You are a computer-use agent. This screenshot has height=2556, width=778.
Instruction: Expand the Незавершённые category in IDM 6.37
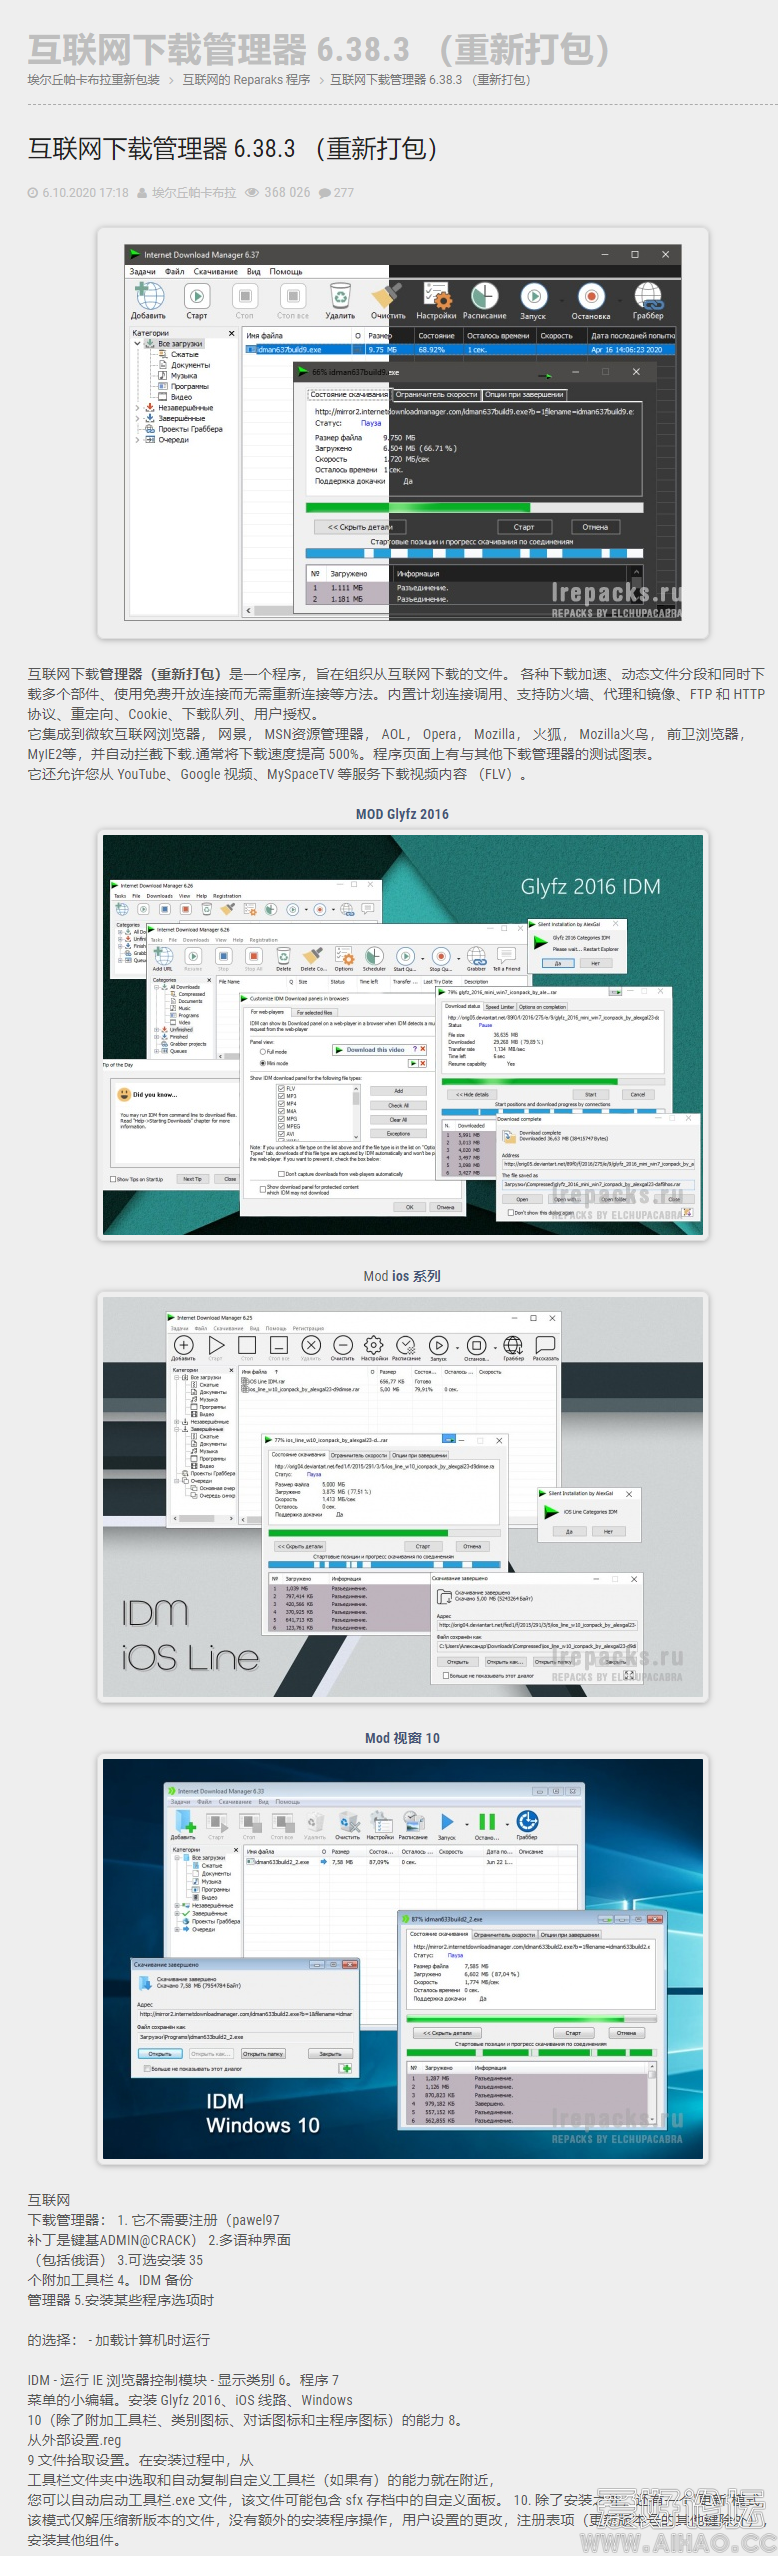tap(138, 408)
